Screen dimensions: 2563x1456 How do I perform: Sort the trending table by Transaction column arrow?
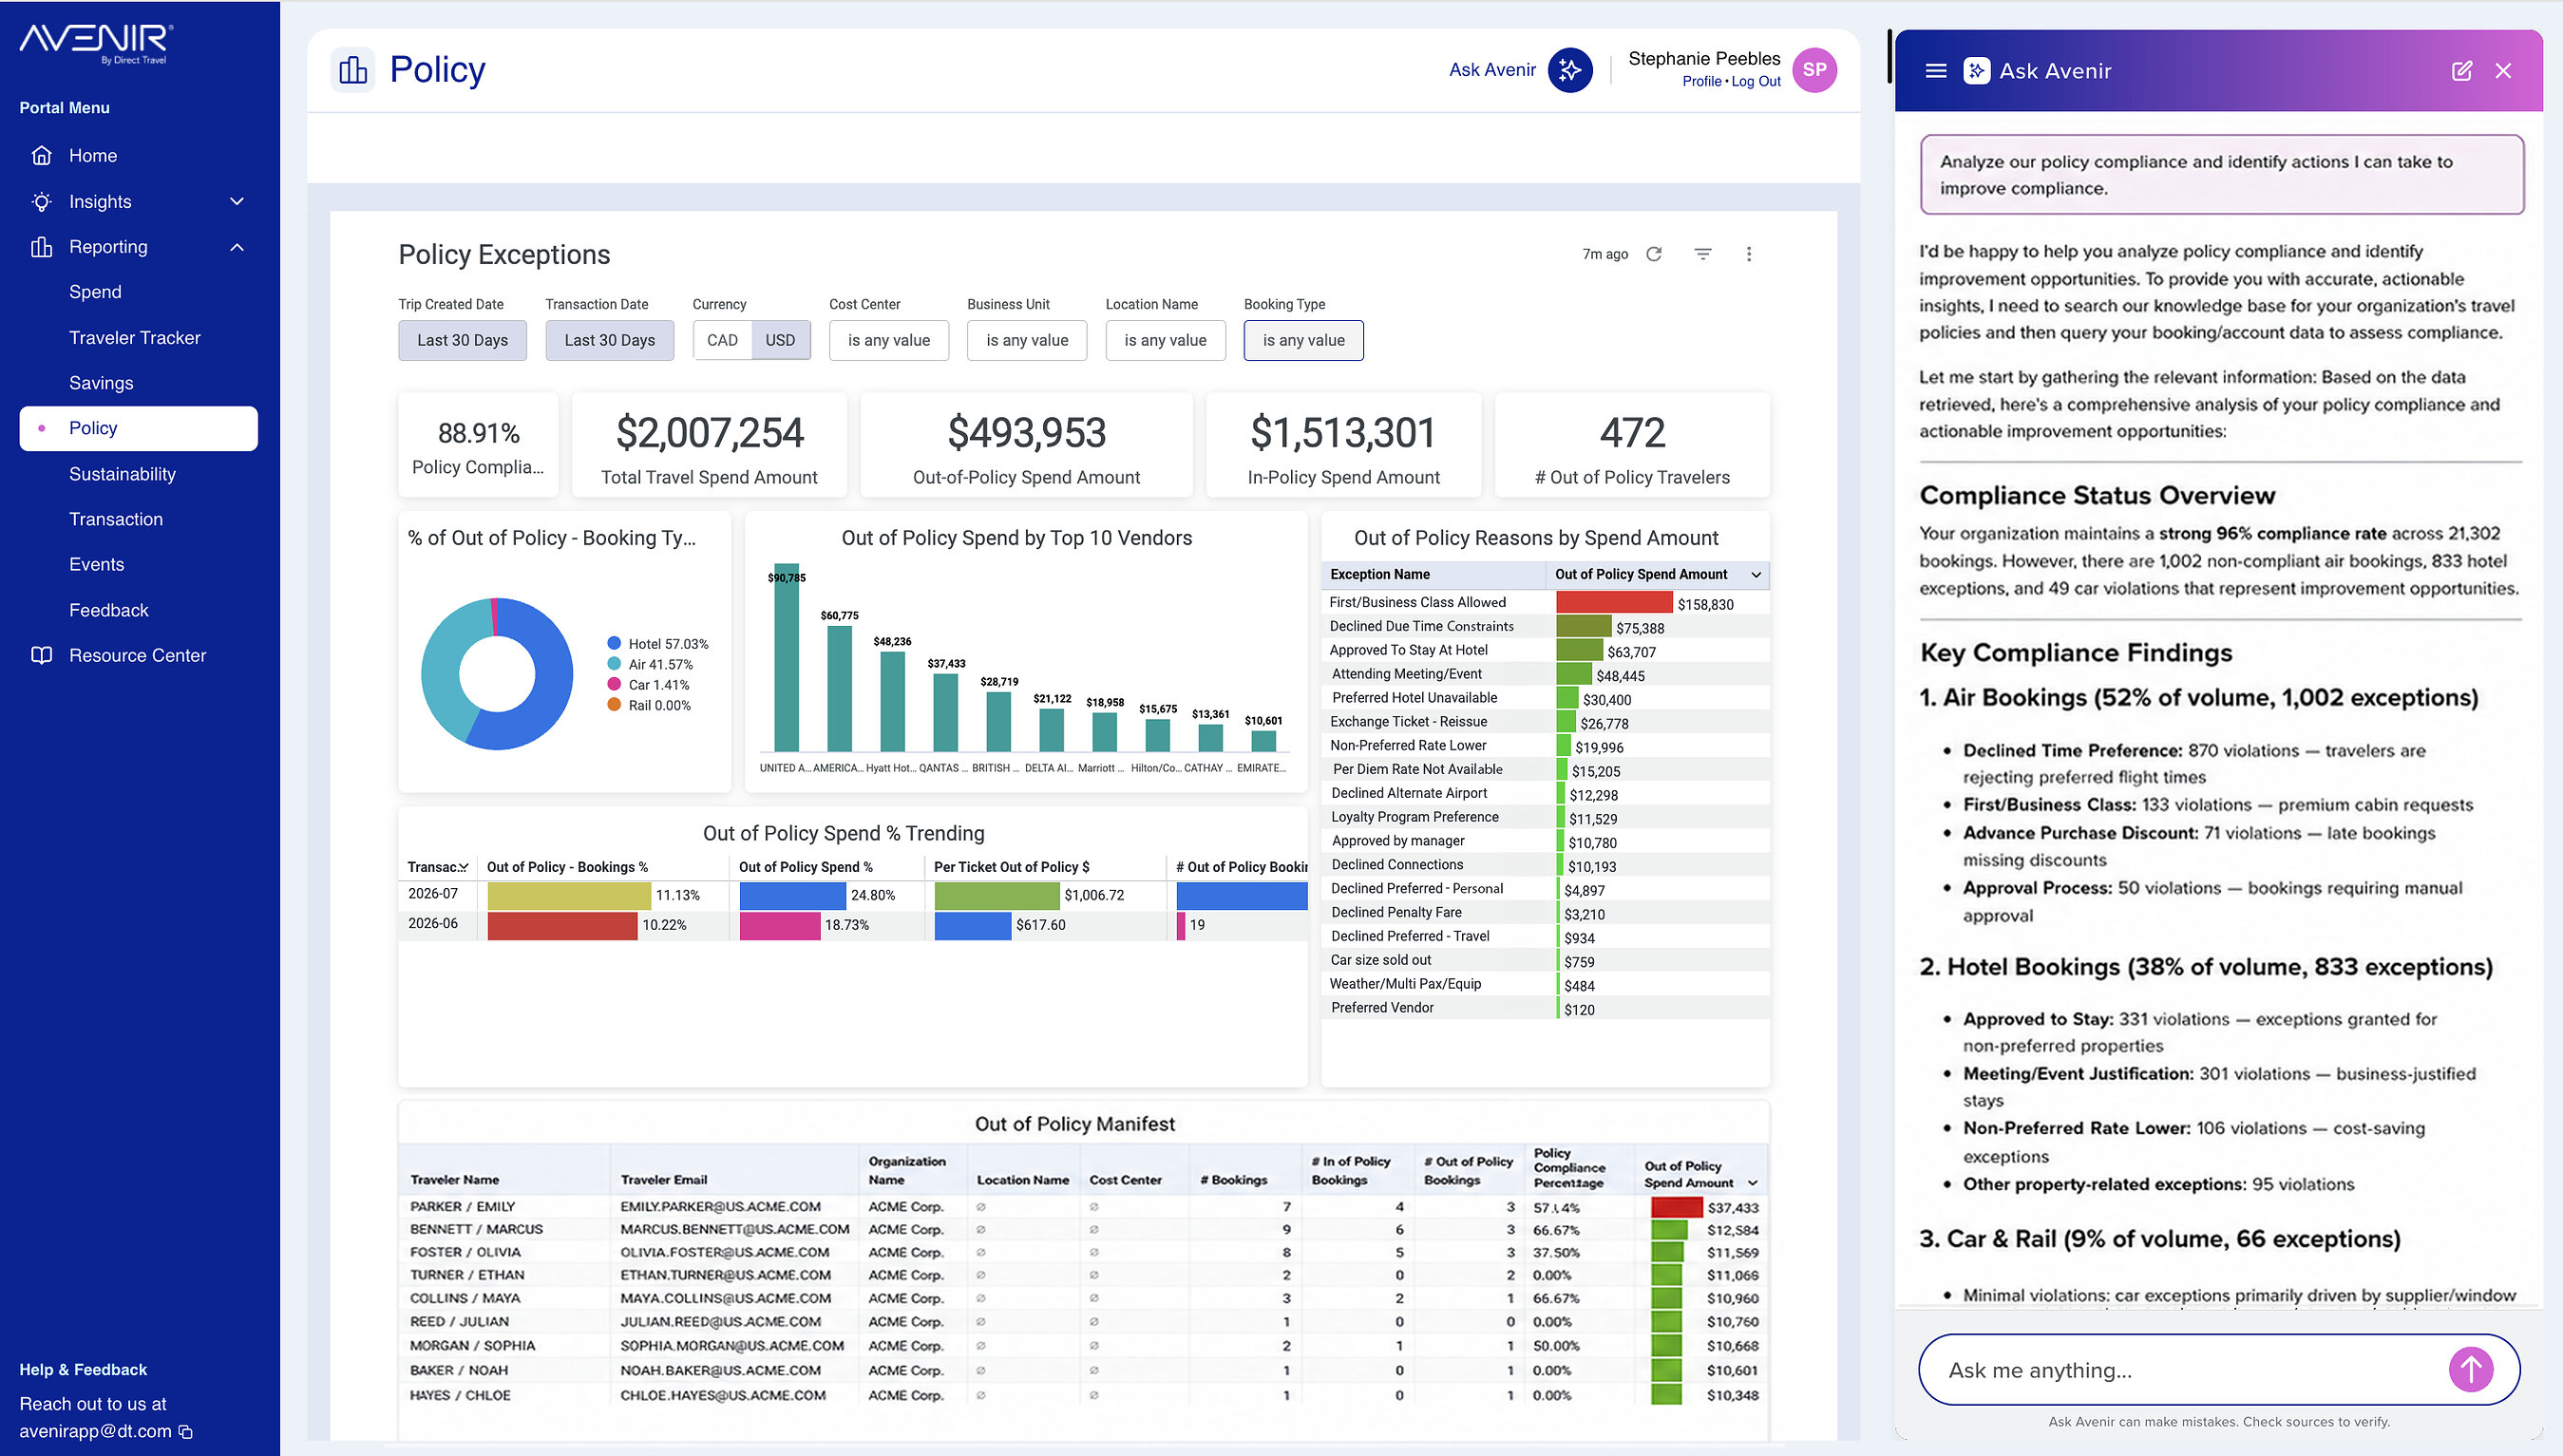pyautogui.click(x=463, y=868)
